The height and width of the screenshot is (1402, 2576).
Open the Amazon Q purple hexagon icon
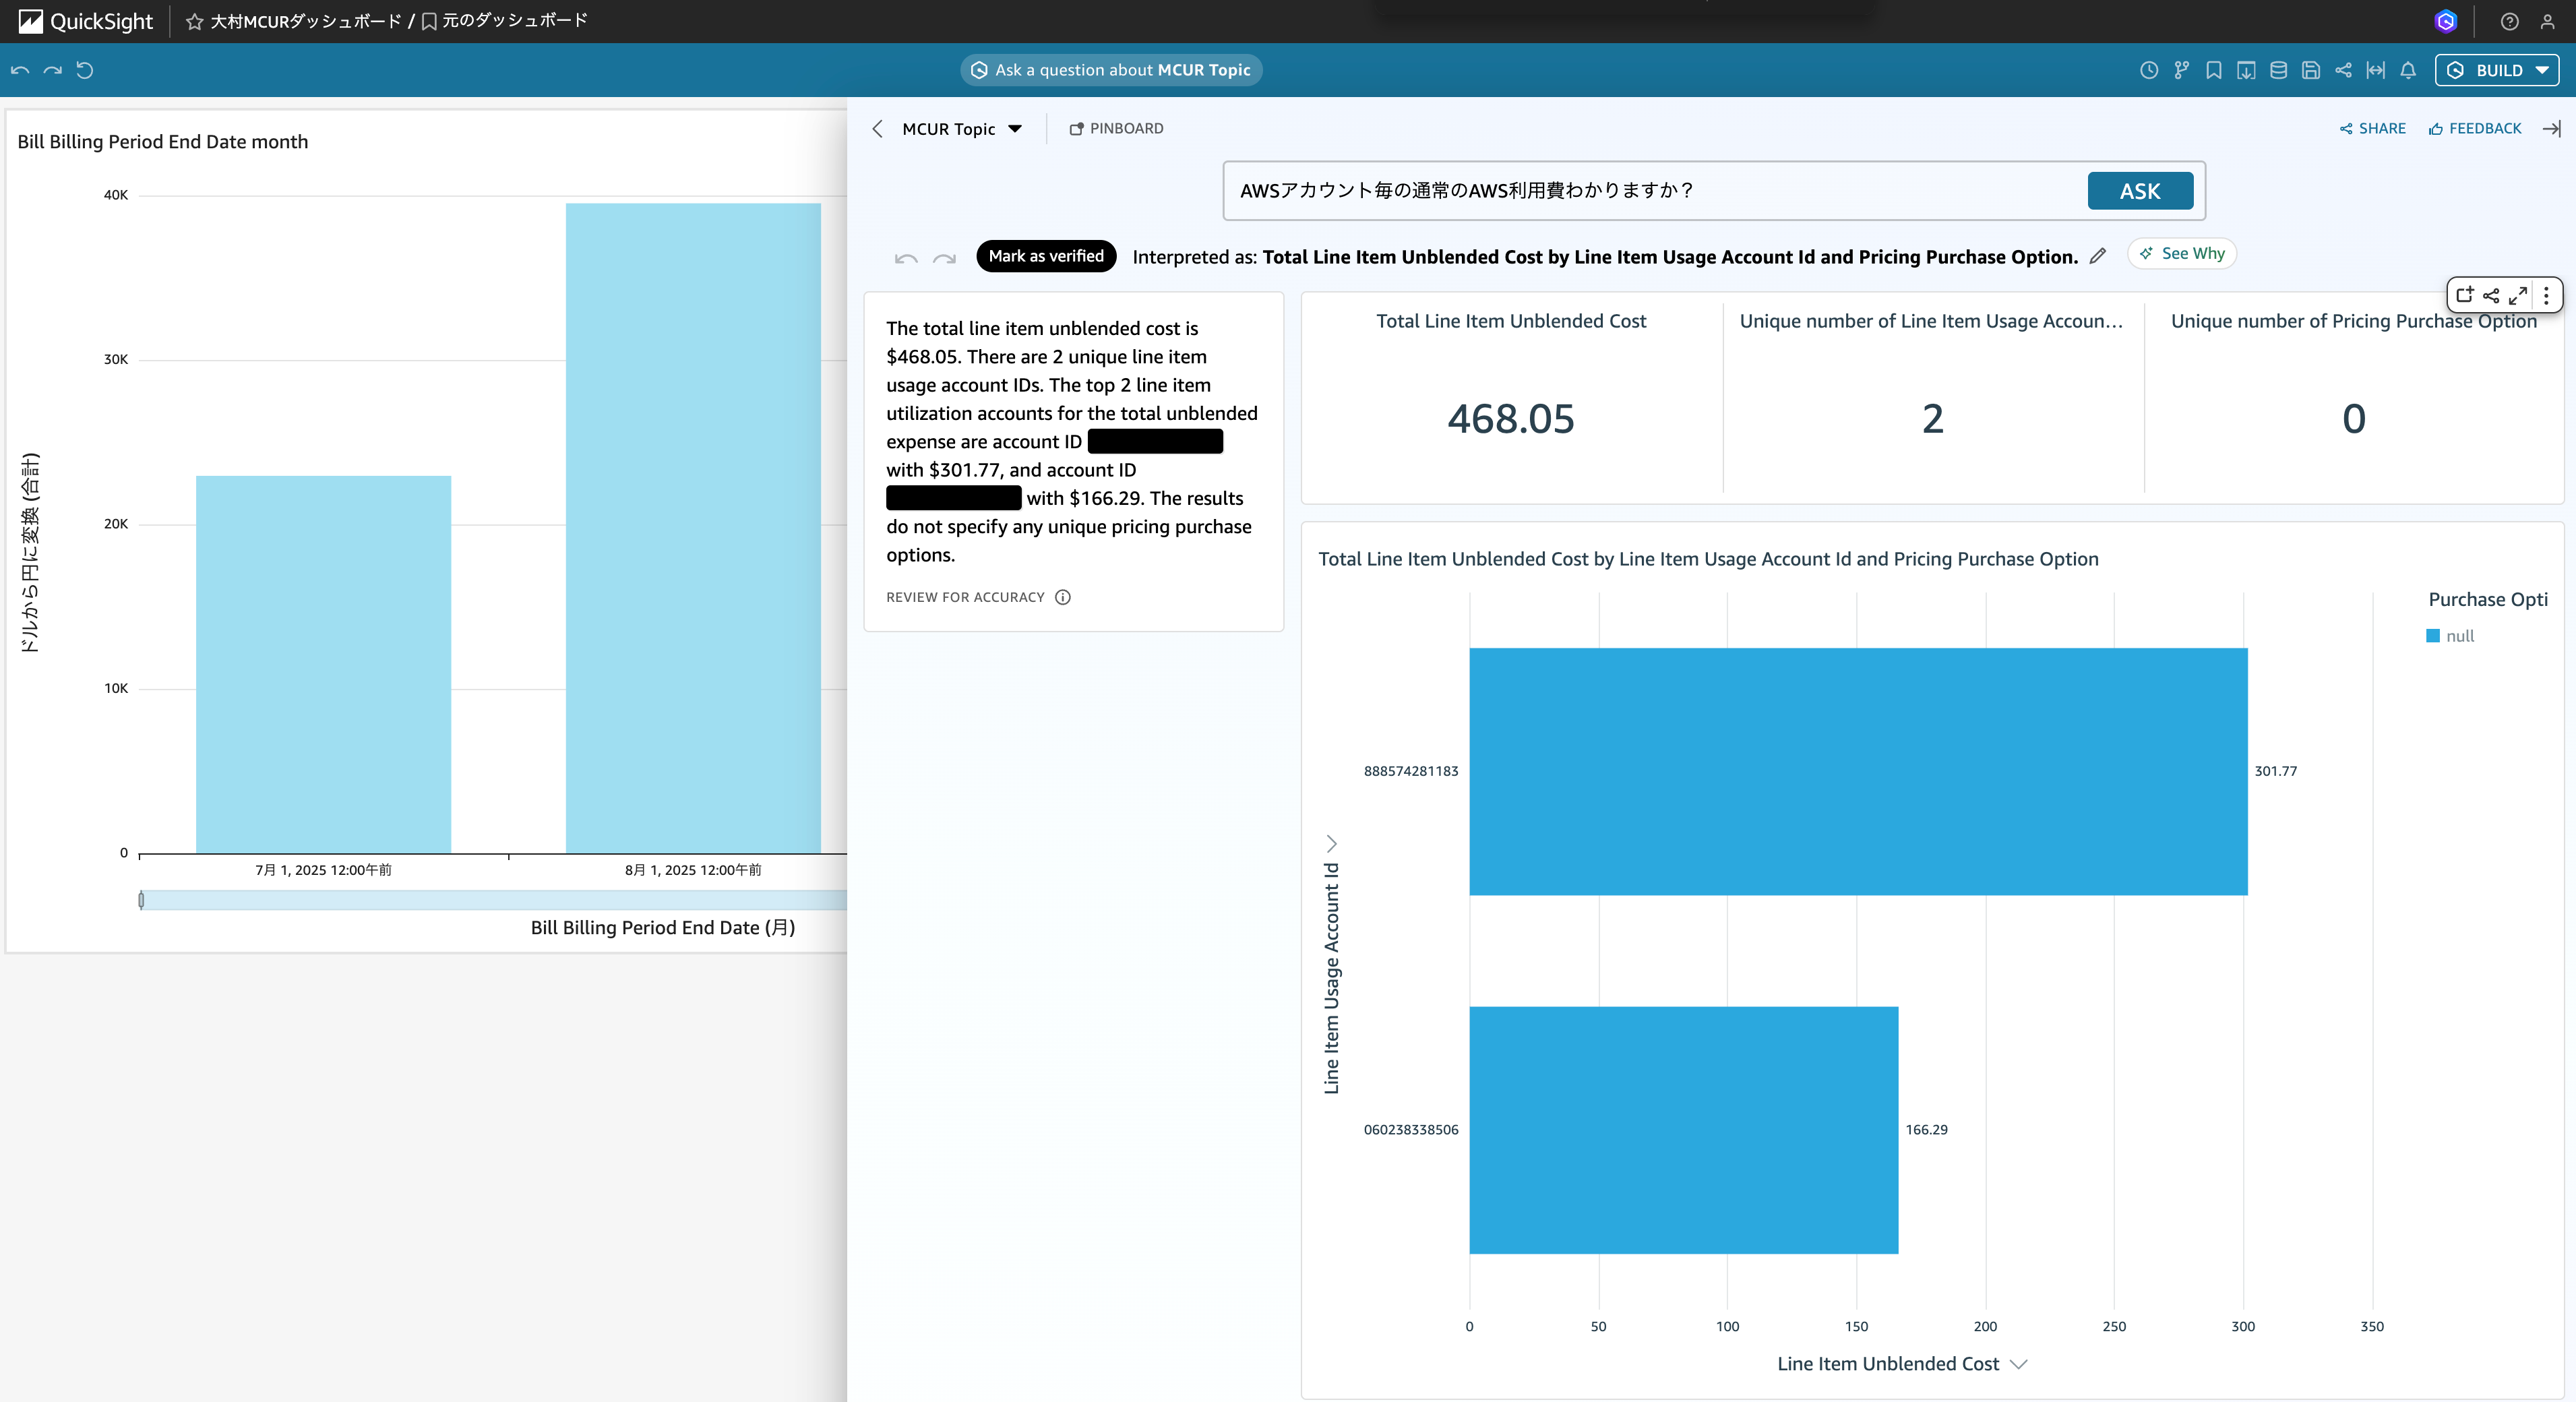point(2446,21)
